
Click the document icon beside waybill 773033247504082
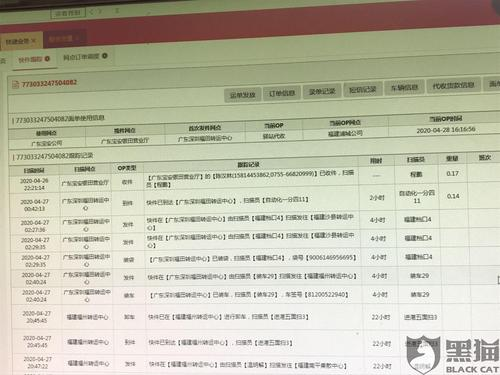tap(15, 84)
